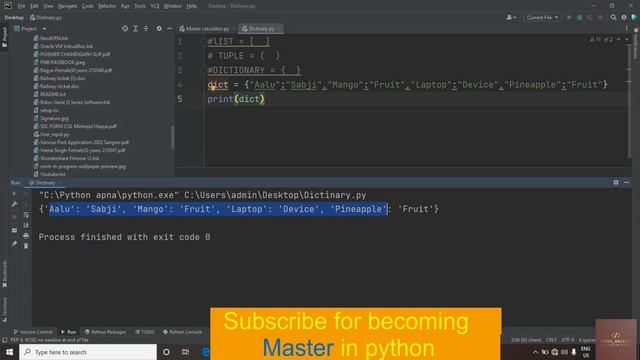Open Python Packages tool window
The height and width of the screenshot is (360, 640).
click(x=106, y=332)
